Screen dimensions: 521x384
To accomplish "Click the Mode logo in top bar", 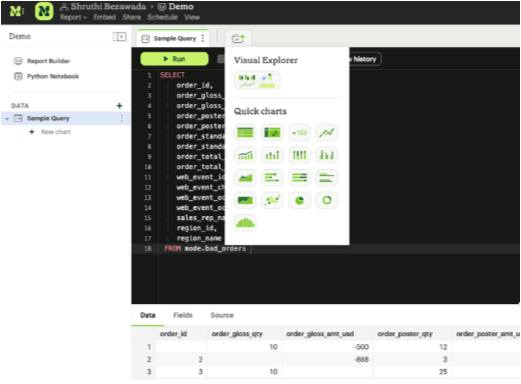I will click(x=16, y=11).
